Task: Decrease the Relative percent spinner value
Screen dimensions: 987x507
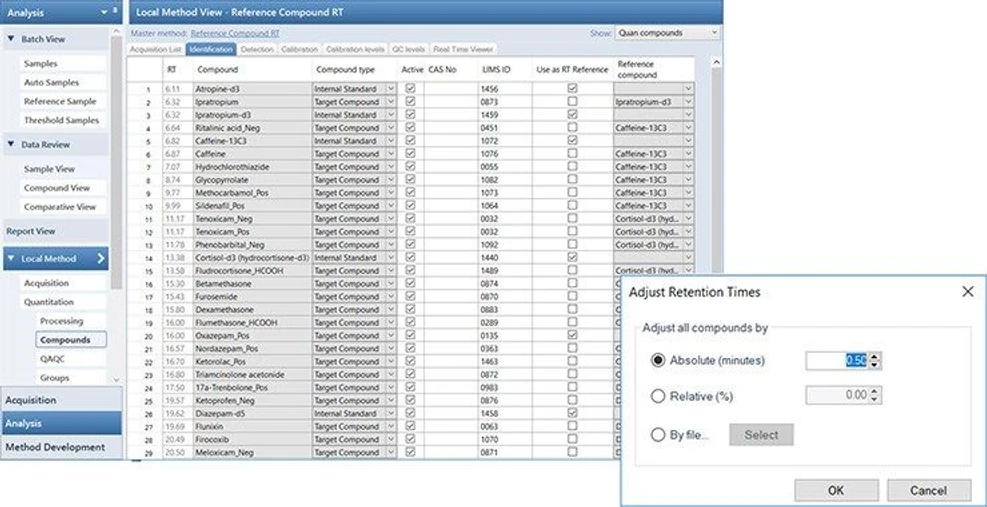Action: (875, 400)
